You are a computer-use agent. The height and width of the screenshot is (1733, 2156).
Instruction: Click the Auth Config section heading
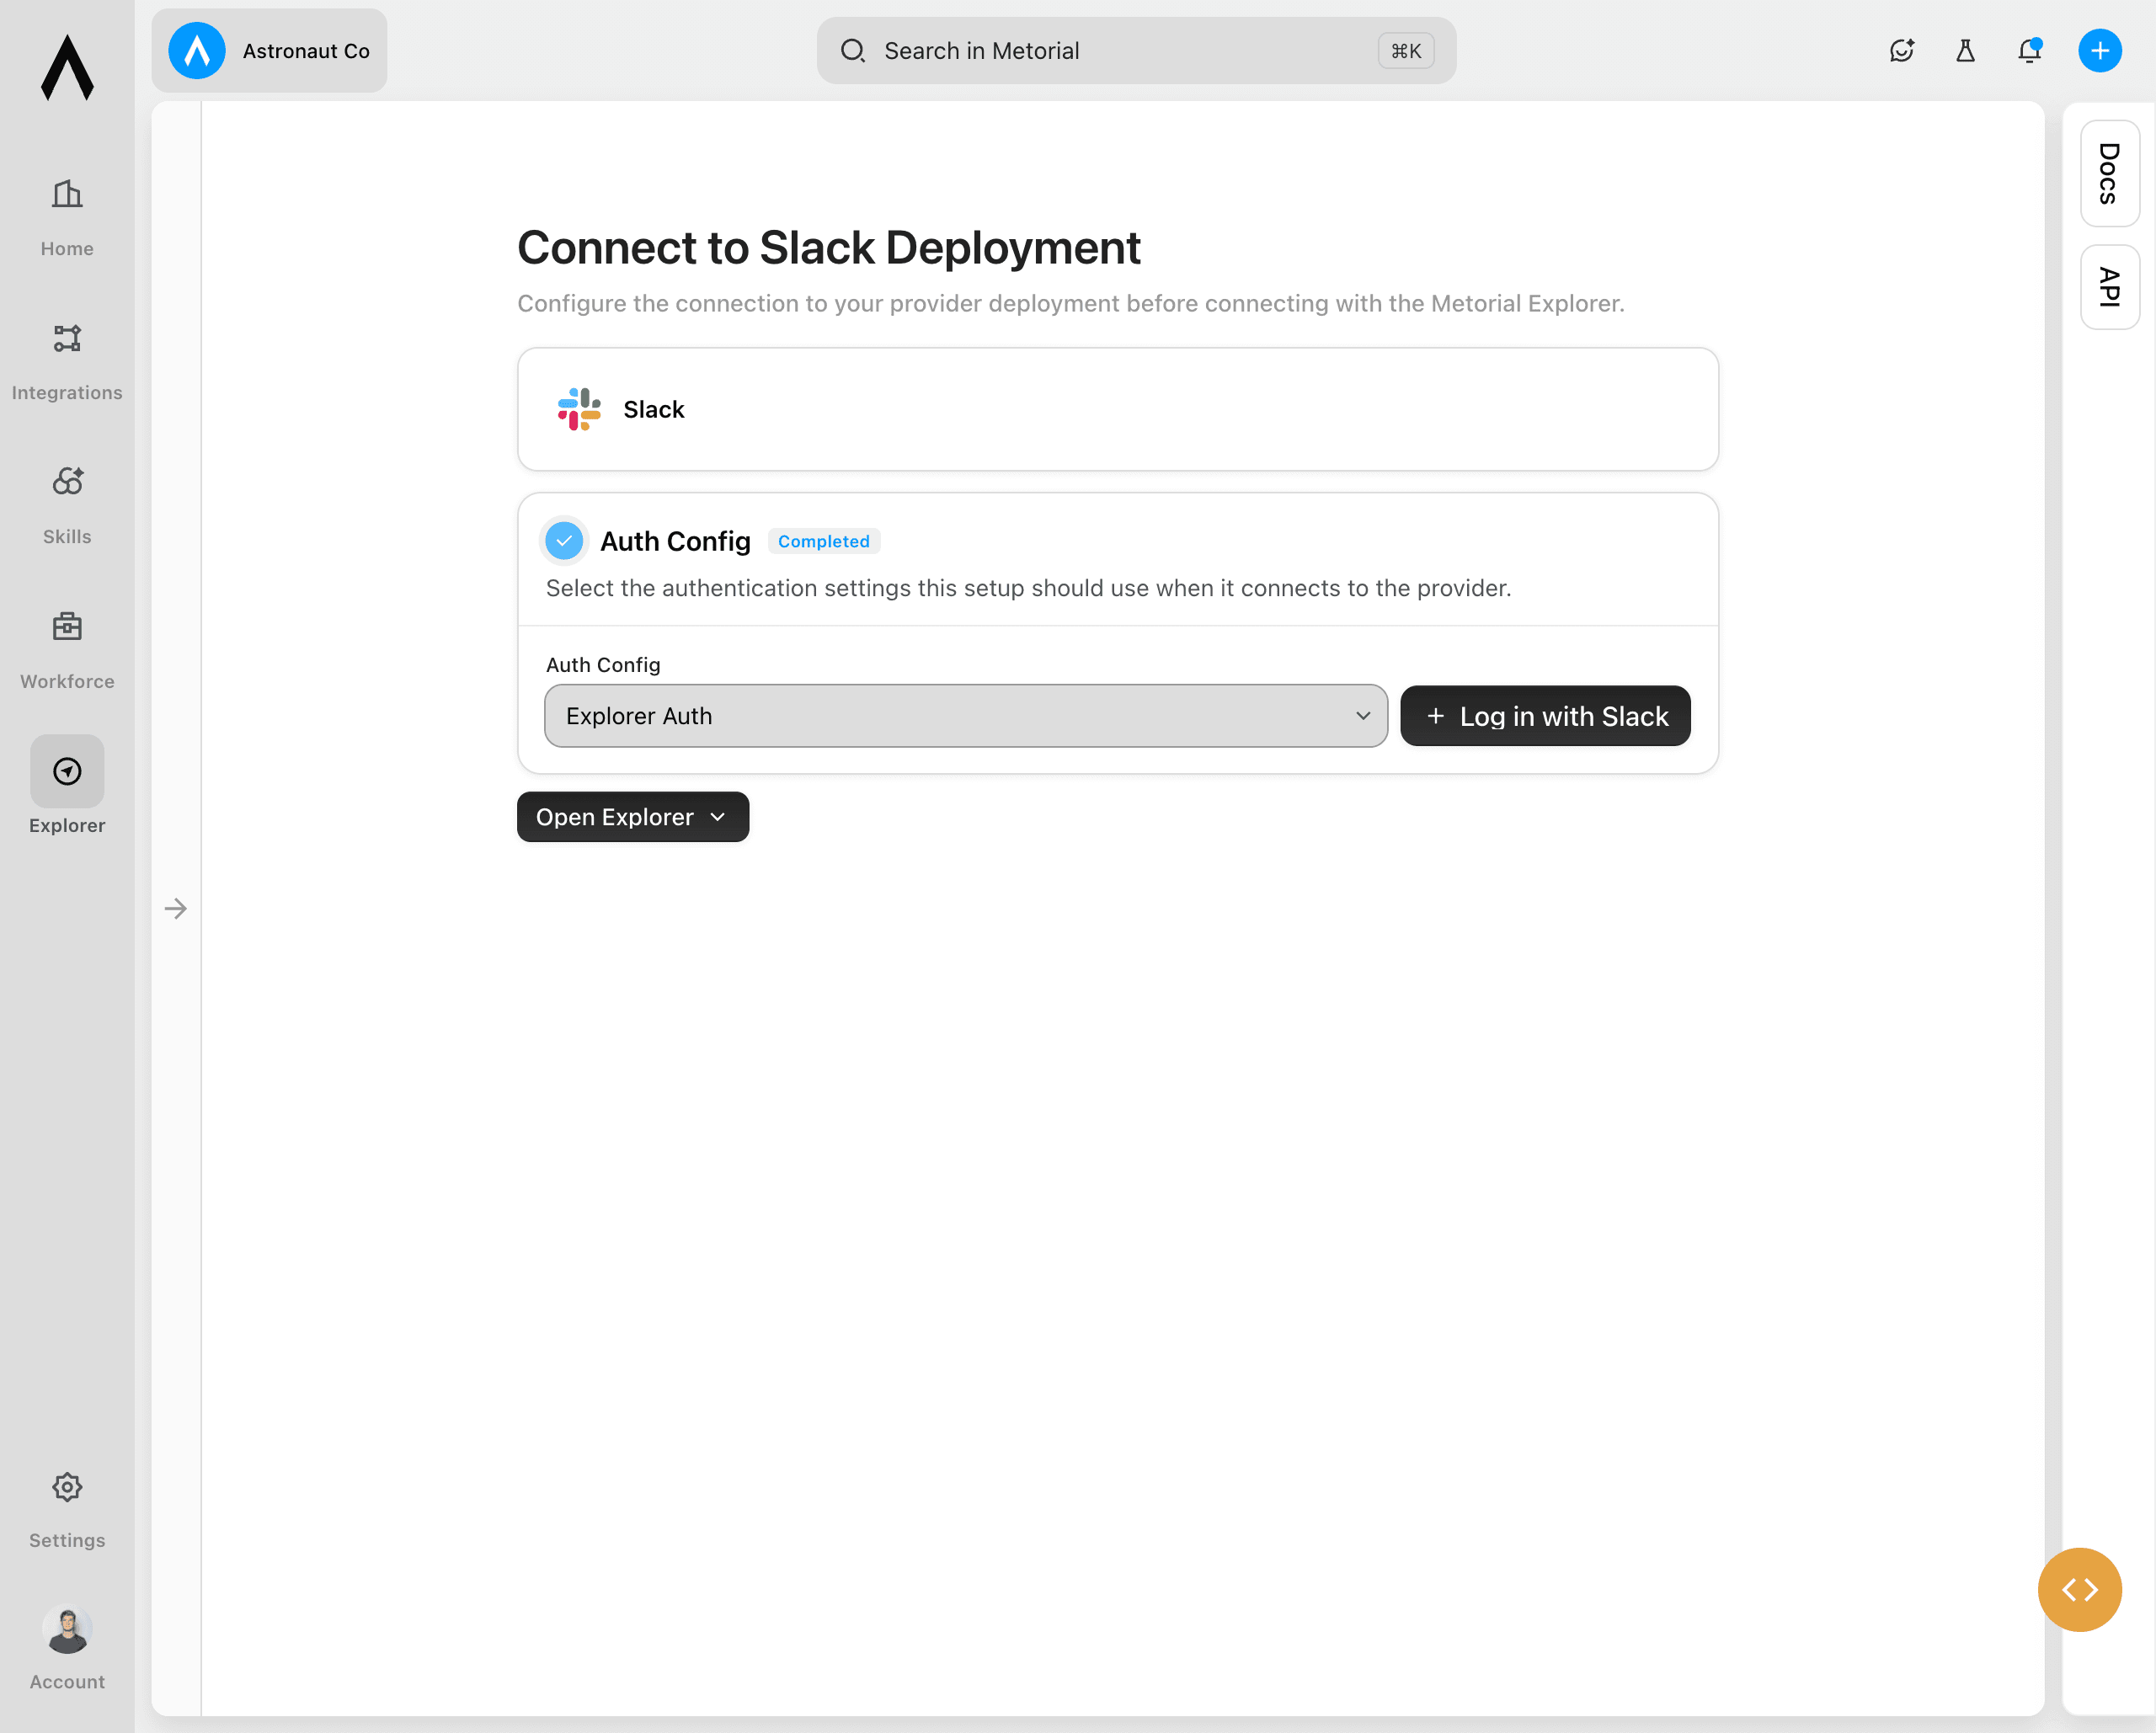(x=675, y=541)
